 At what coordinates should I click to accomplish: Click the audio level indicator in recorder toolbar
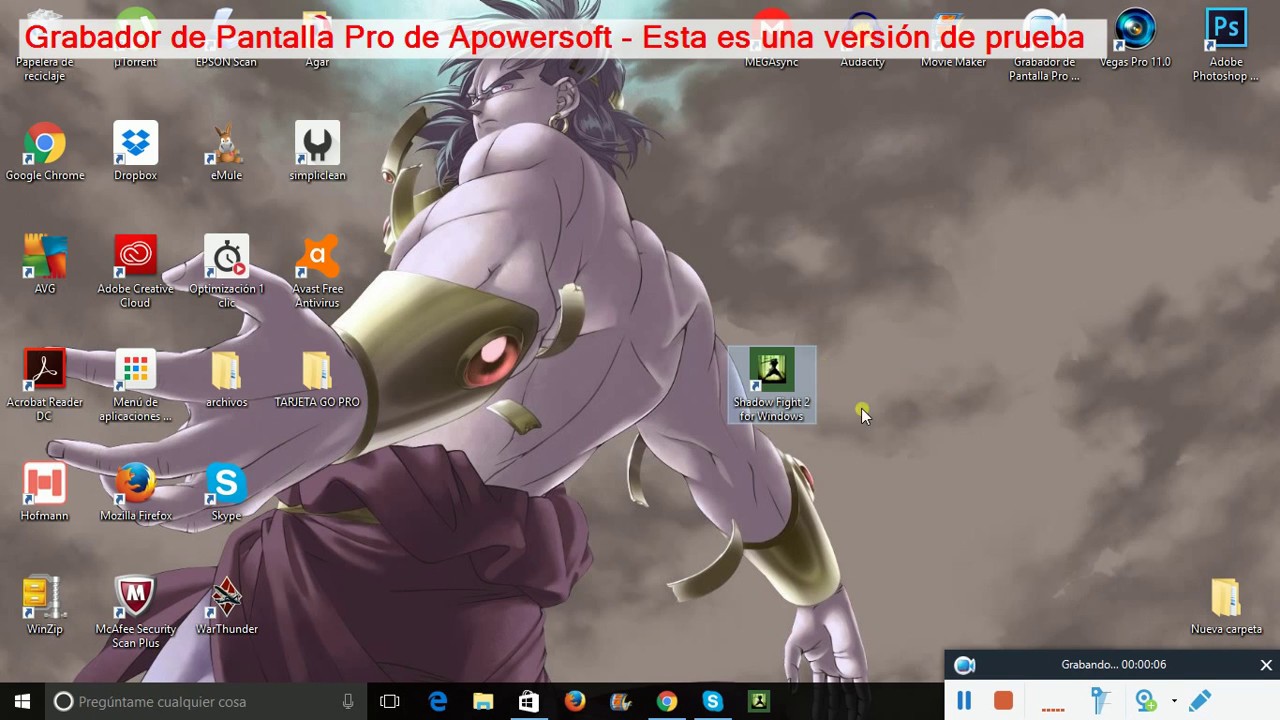1052,708
